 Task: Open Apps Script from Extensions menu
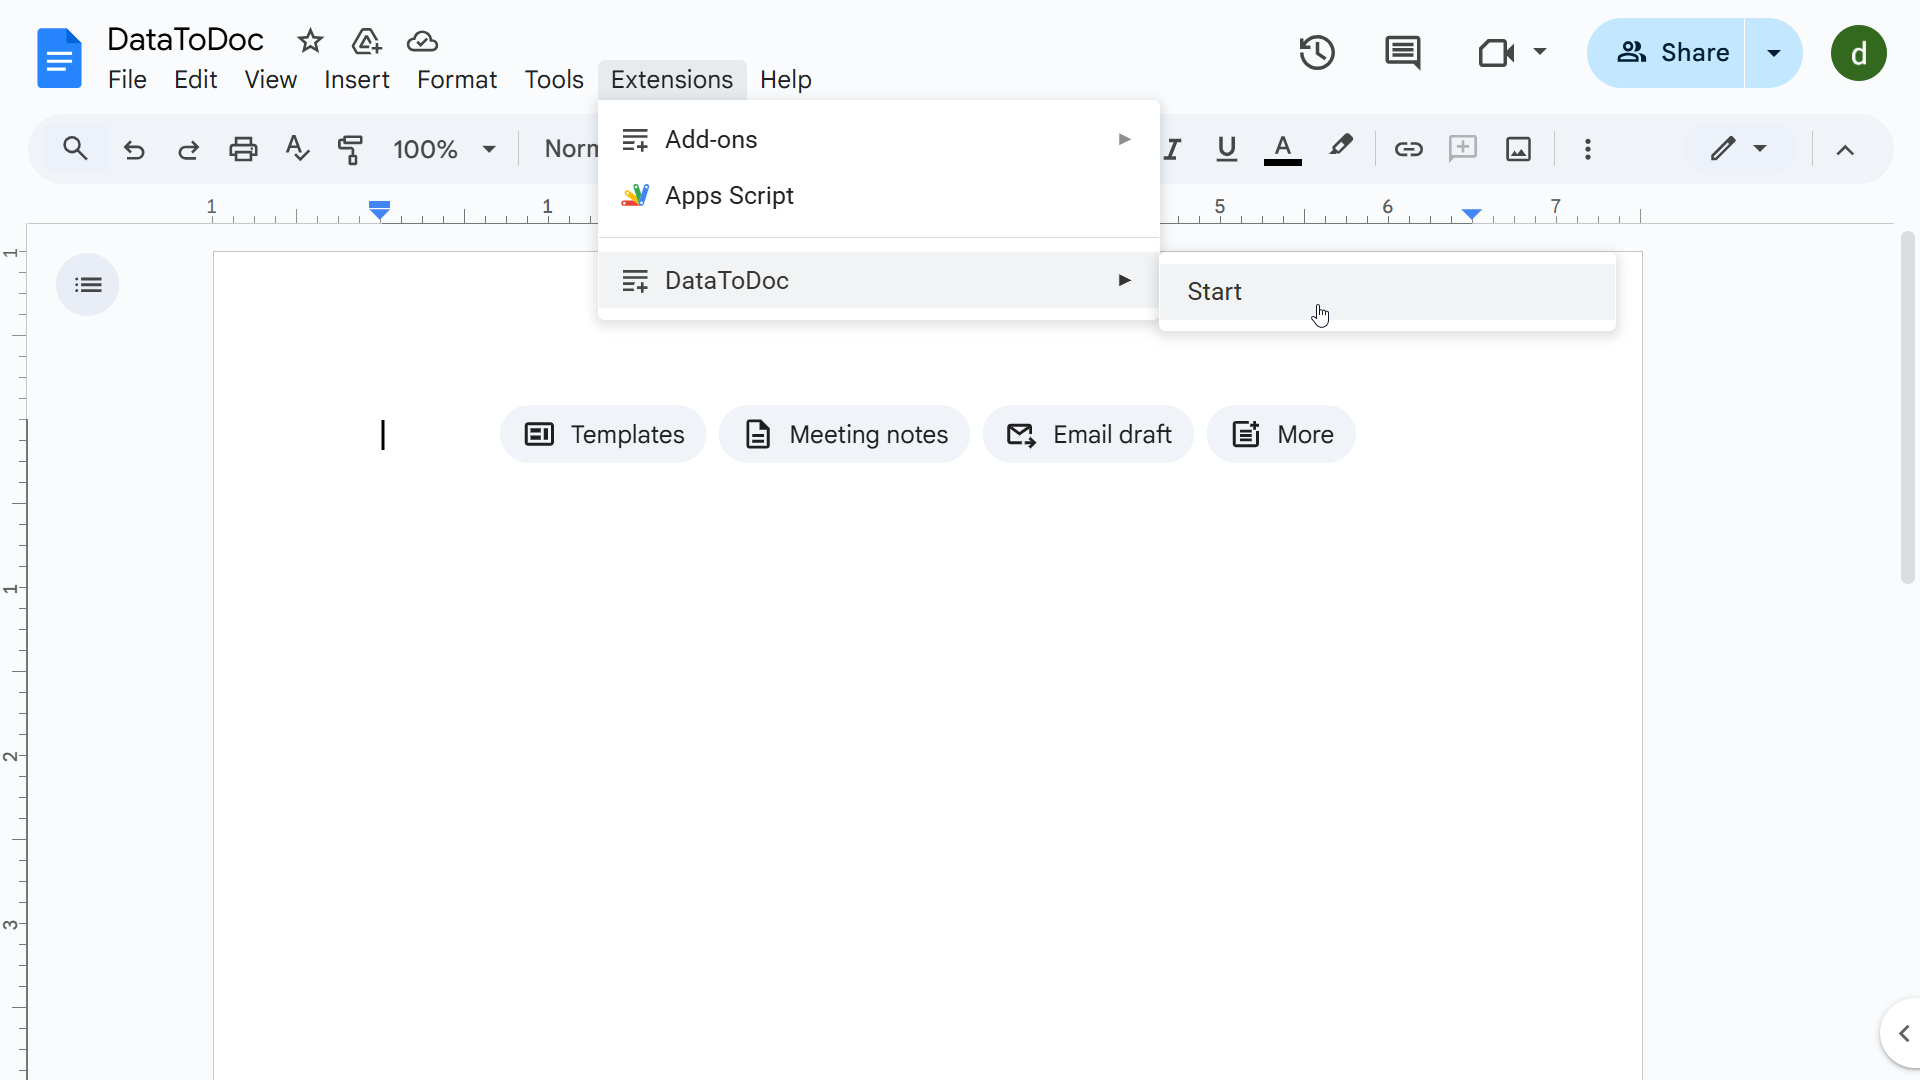878,196
